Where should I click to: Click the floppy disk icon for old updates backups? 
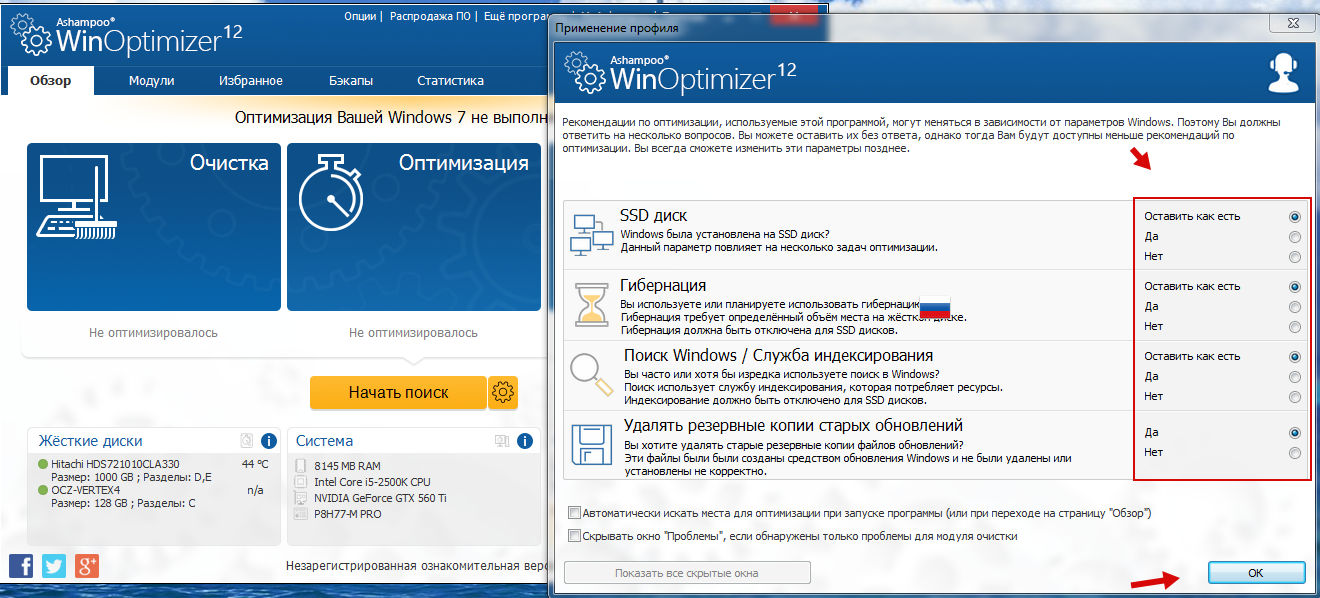click(591, 445)
